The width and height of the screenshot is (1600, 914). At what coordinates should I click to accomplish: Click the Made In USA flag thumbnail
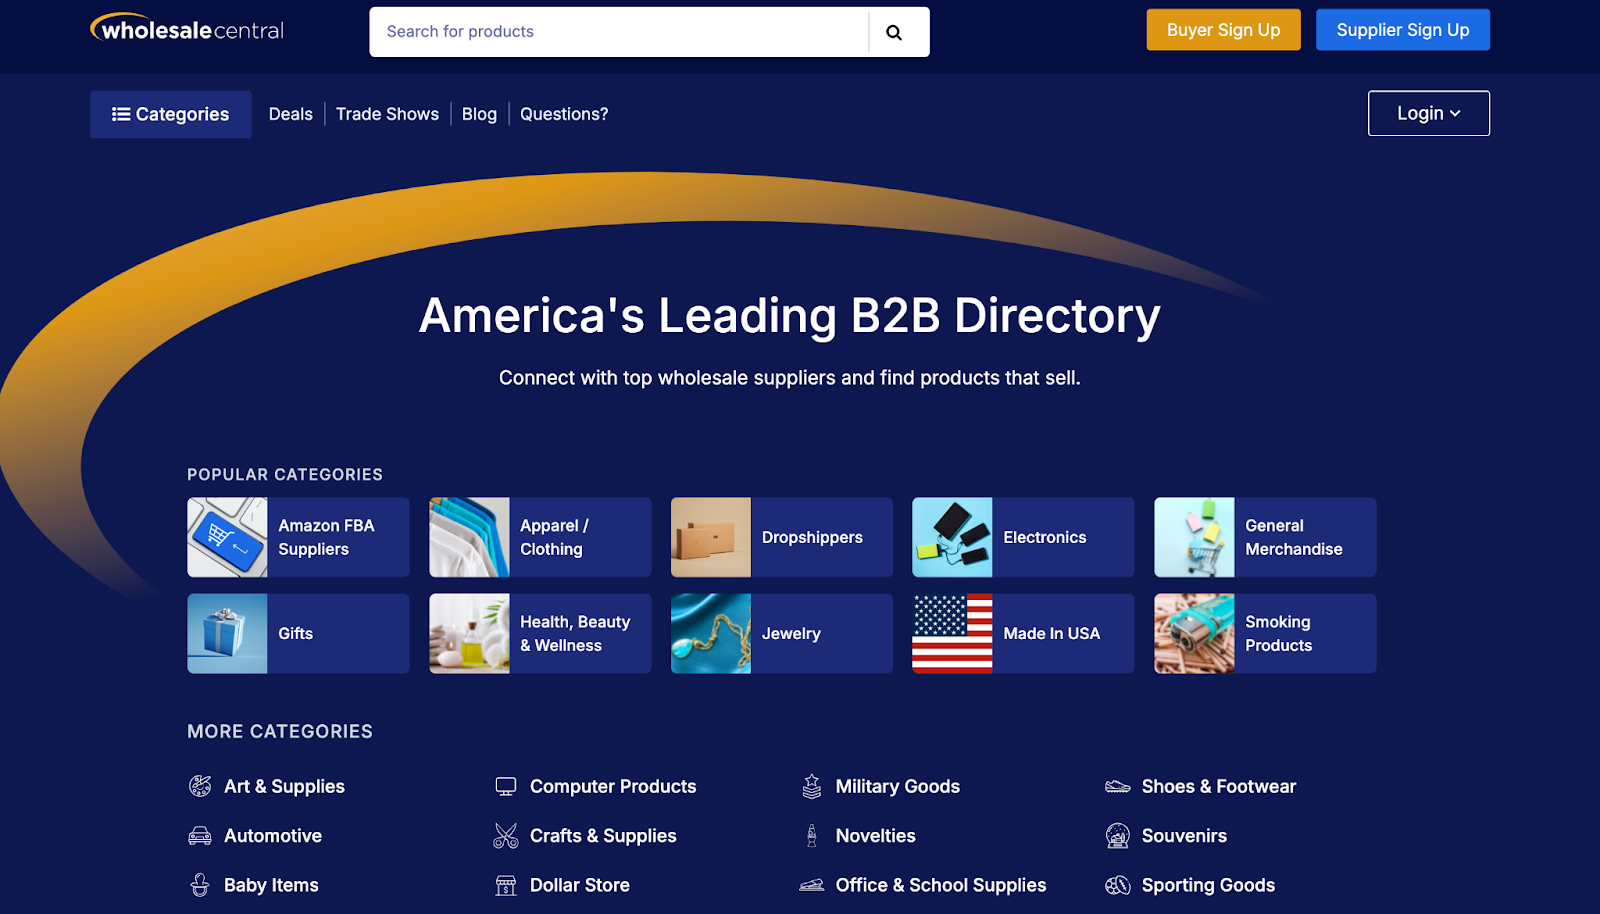click(951, 633)
